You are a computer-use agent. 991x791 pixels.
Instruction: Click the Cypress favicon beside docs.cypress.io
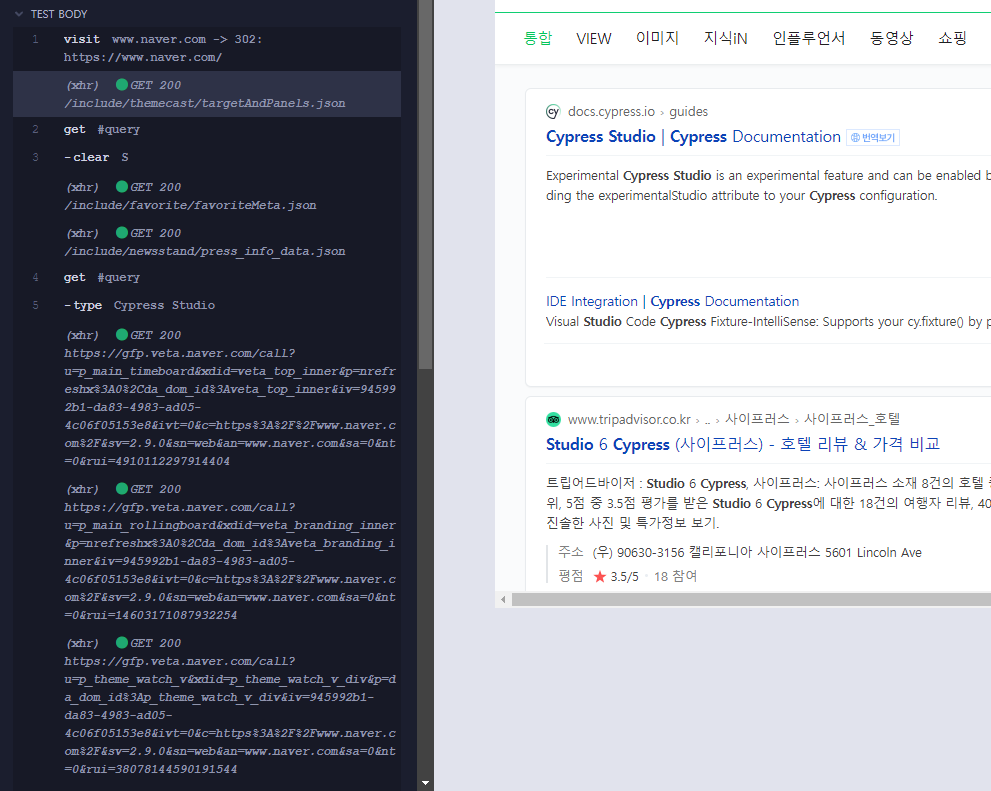(553, 112)
